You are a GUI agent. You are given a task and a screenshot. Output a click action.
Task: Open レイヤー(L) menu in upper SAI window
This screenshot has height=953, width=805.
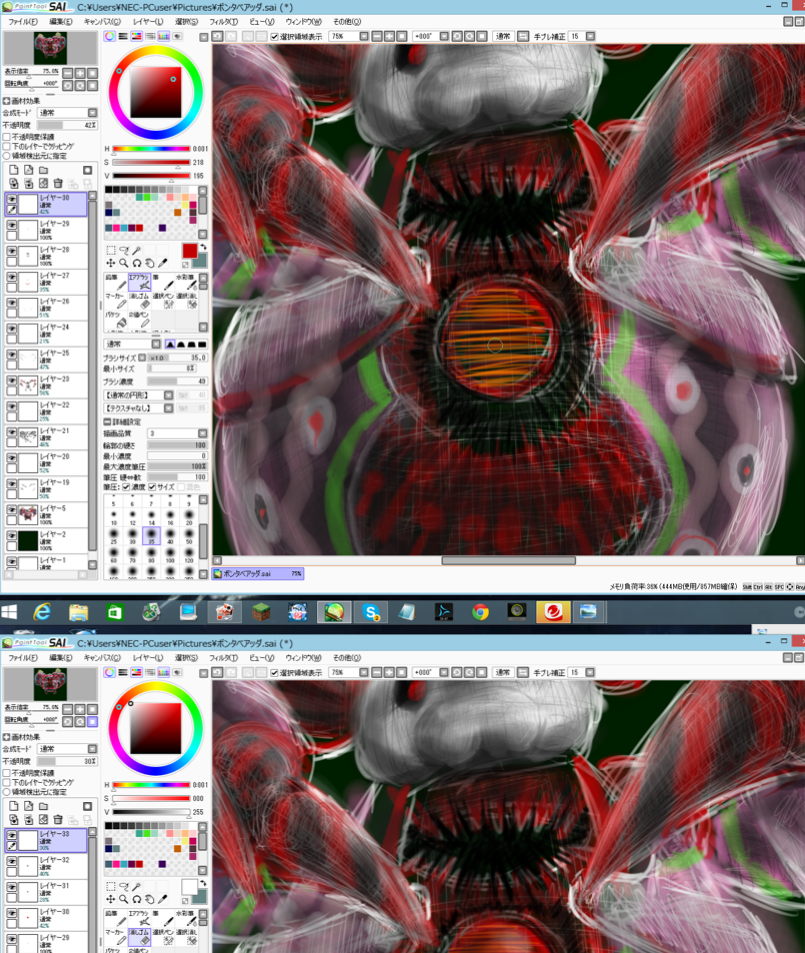point(148,21)
